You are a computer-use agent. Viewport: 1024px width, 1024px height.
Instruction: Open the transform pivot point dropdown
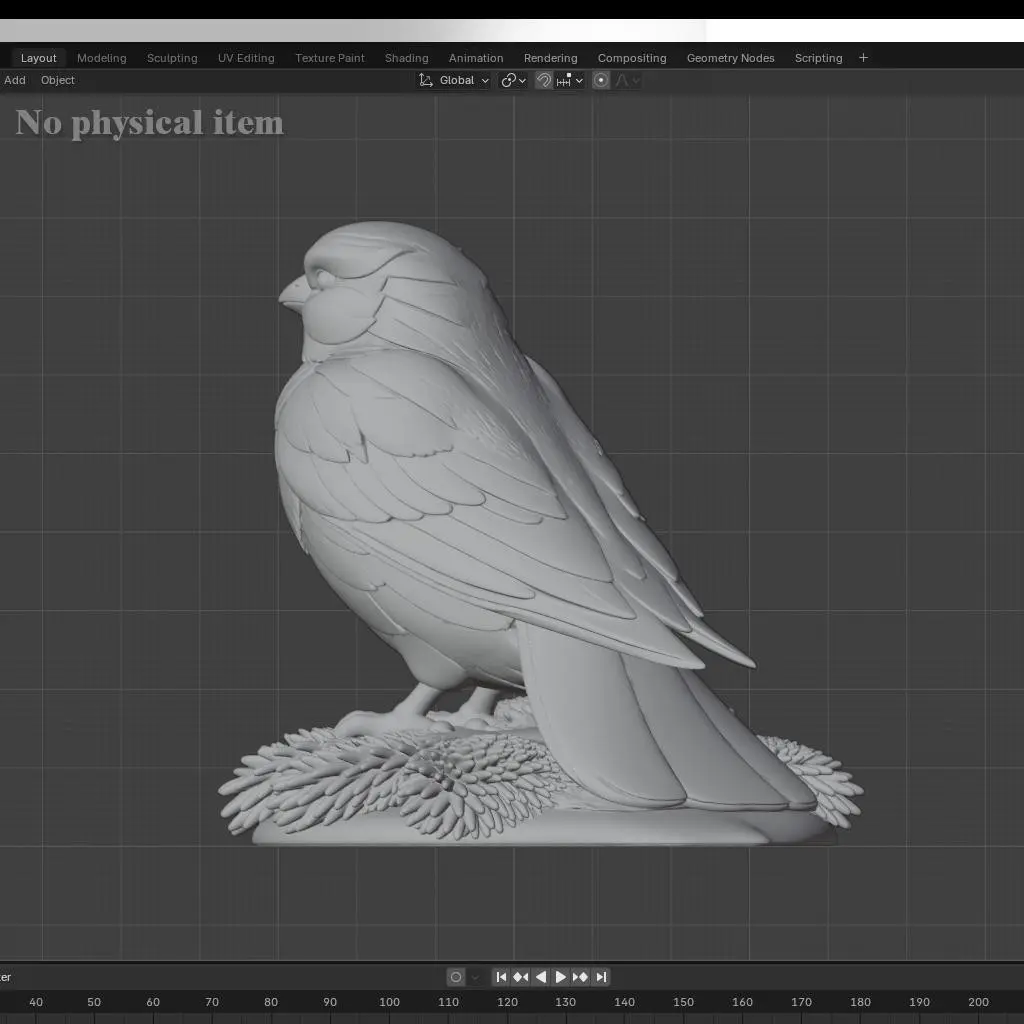[513, 80]
